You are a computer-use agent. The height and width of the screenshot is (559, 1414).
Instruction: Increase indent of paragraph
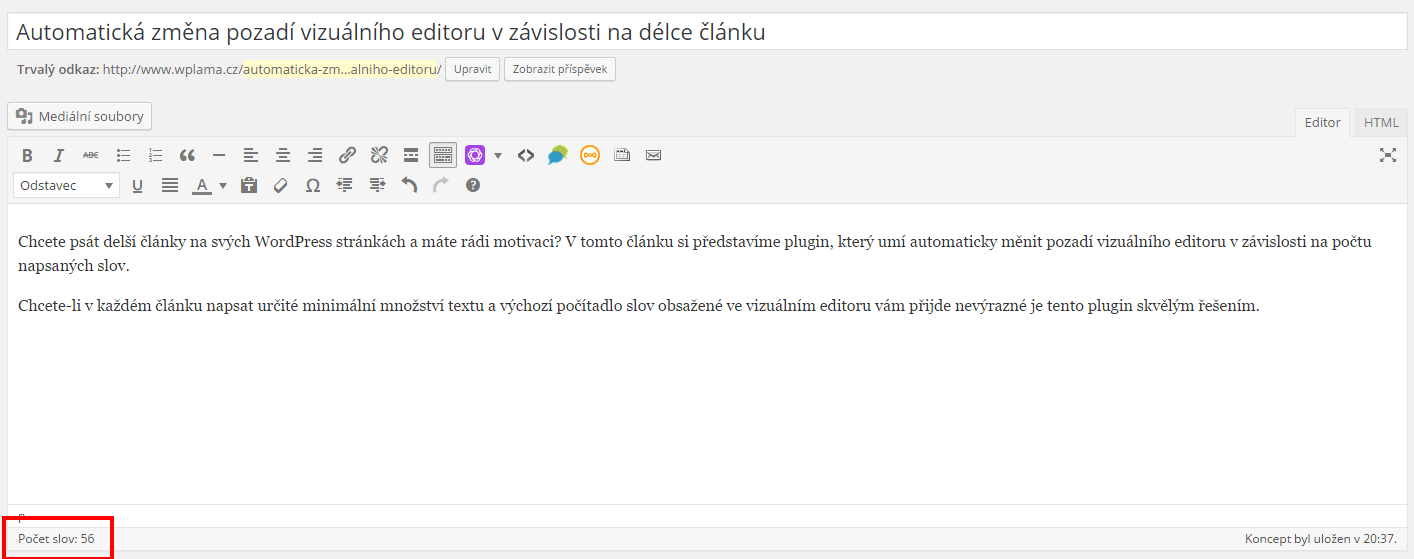coord(377,185)
